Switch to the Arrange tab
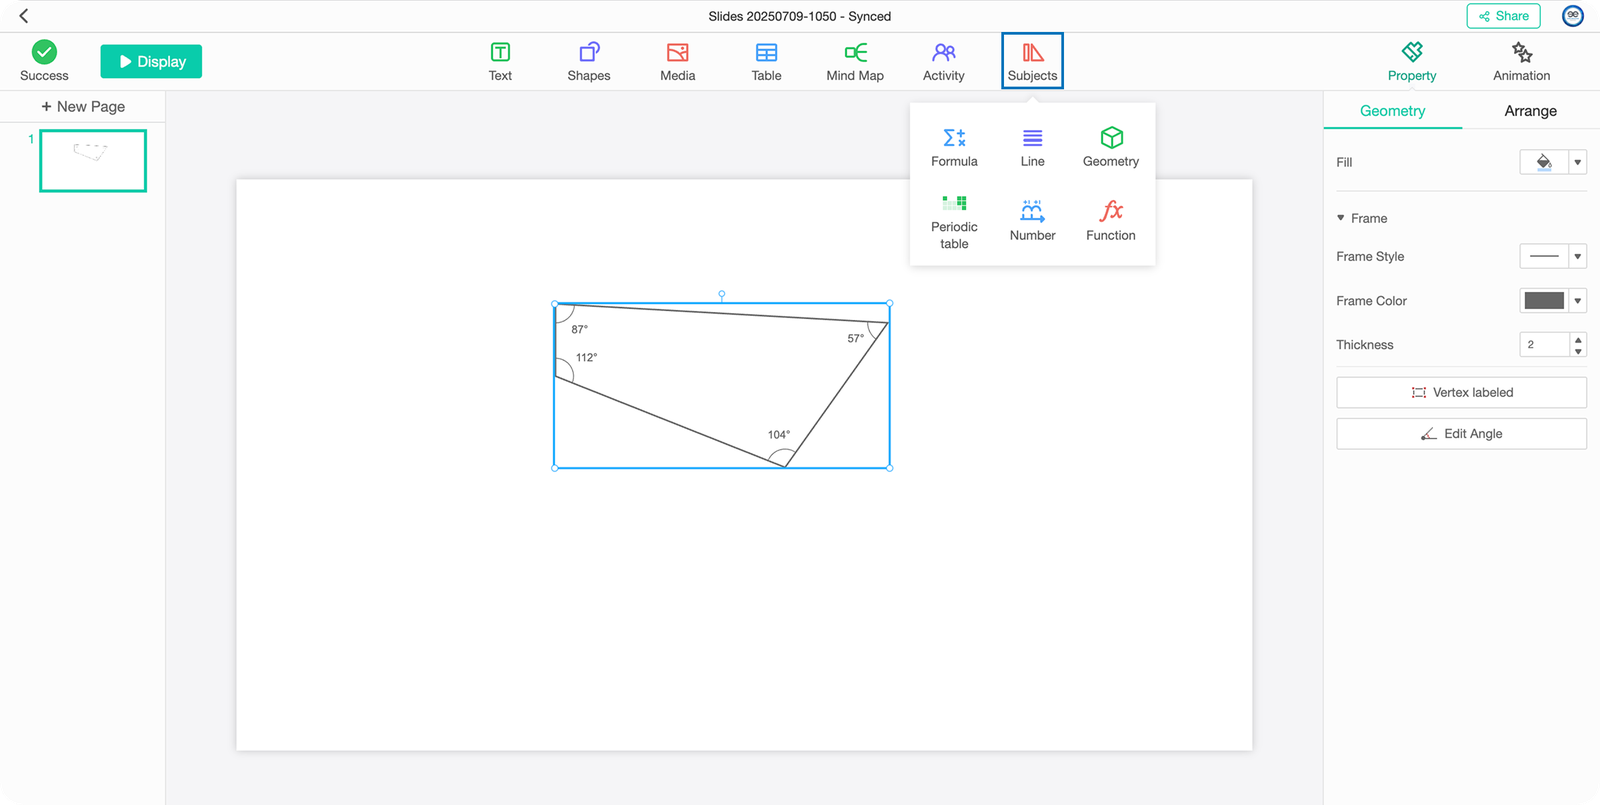The width and height of the screenshot is (1600, 805). pyautogui.click(x=1530, y=111)
